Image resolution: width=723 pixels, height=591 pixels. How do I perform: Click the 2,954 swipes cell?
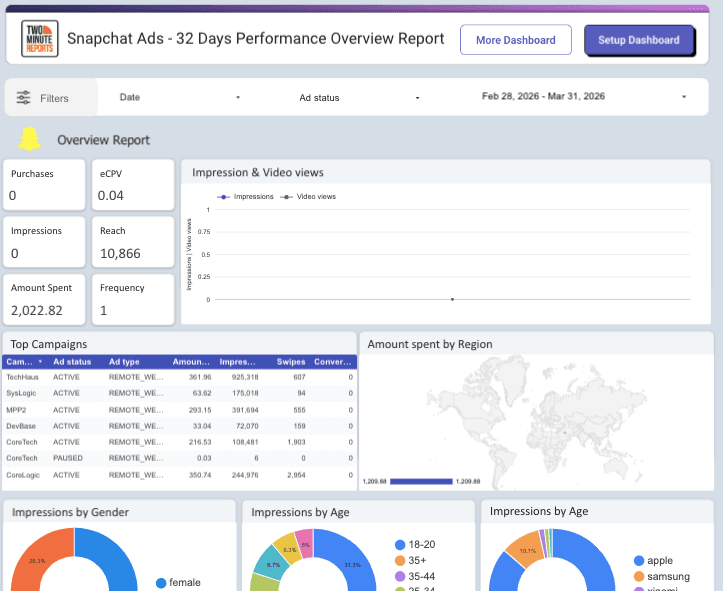[296, 475]
